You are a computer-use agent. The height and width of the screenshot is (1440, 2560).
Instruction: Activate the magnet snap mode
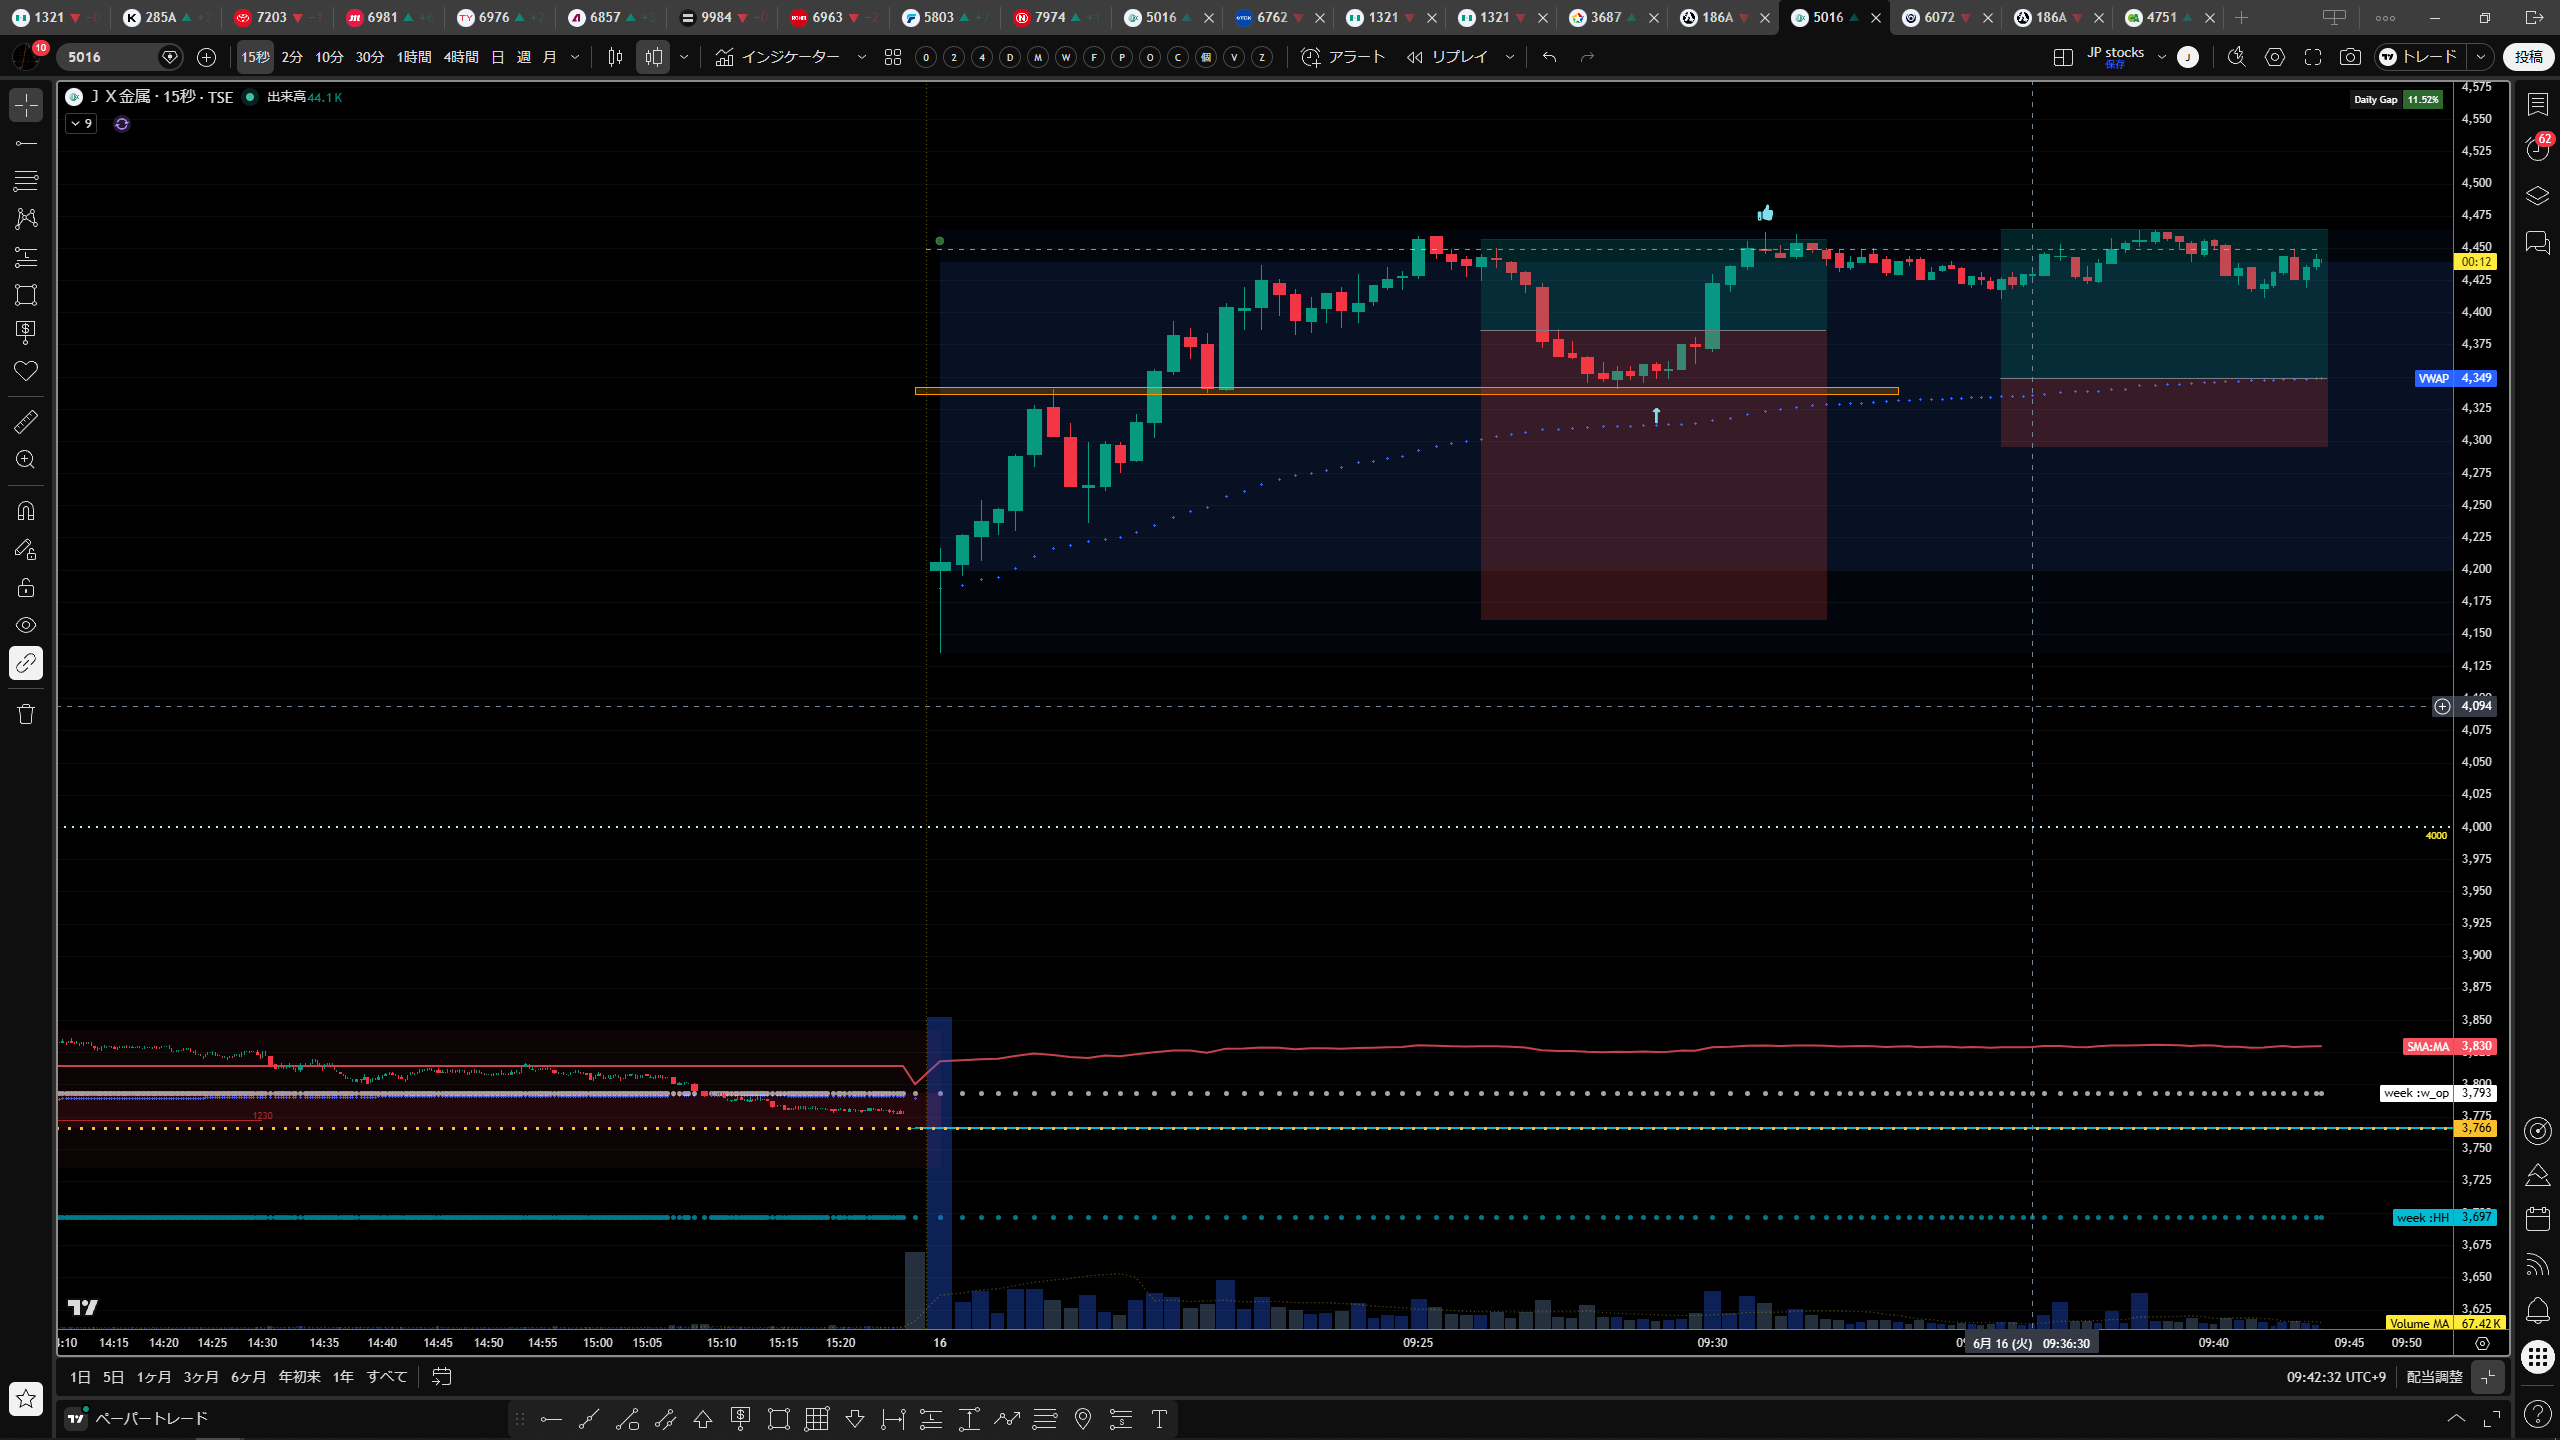click(26, 511)
